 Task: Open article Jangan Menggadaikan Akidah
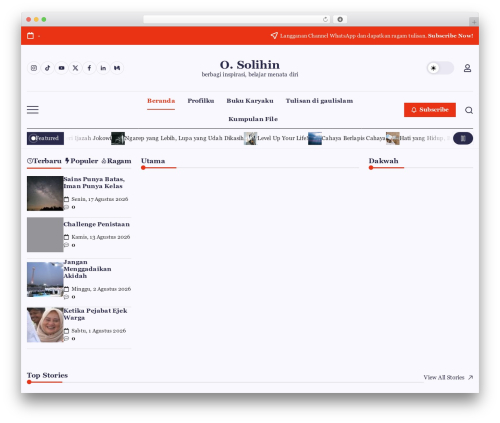87,269
